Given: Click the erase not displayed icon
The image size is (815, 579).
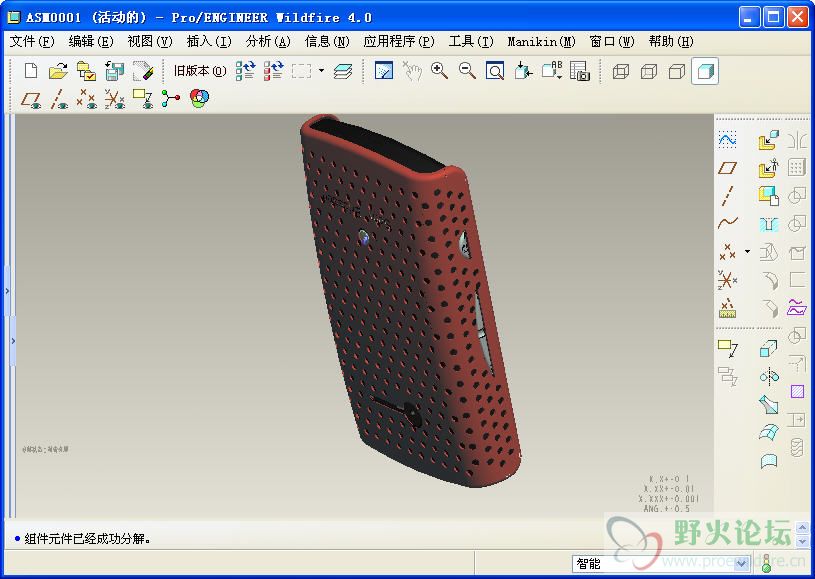Looking at the screenshot, I should coord(142,71).
